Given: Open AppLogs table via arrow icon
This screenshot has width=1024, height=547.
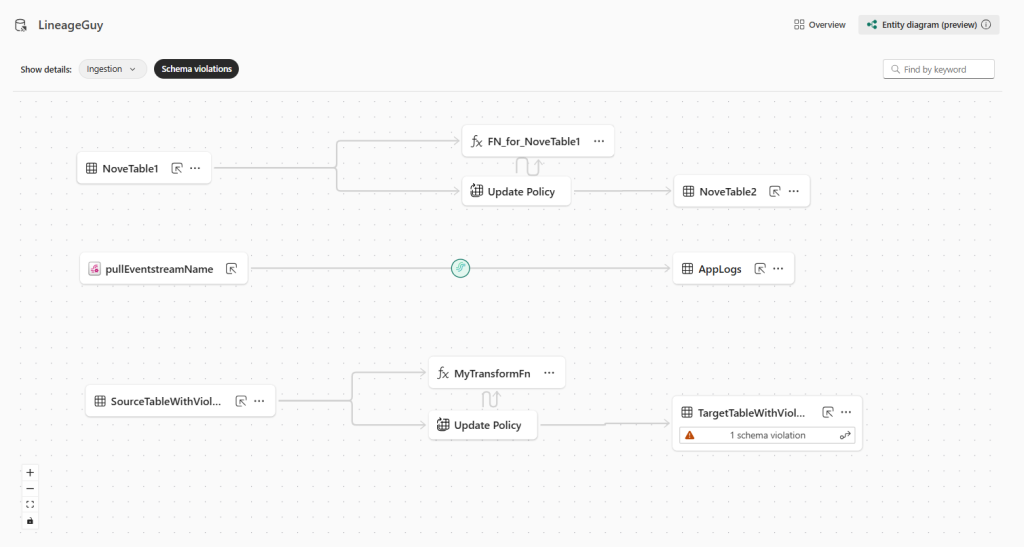Looking at the screenshot, I should [760, 269].
